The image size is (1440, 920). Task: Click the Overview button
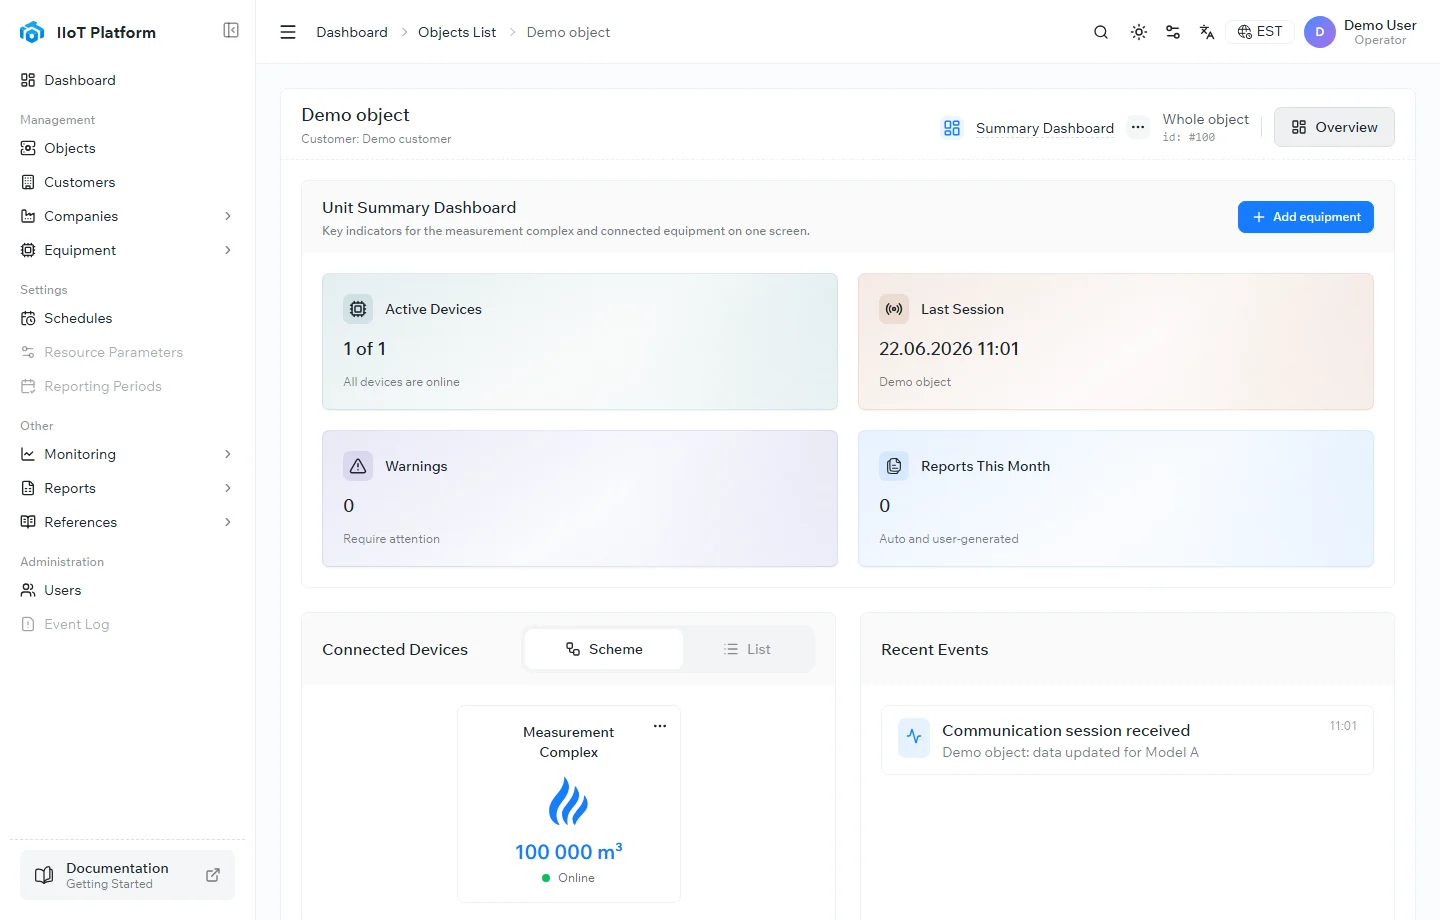click(x=1334, y=127)
